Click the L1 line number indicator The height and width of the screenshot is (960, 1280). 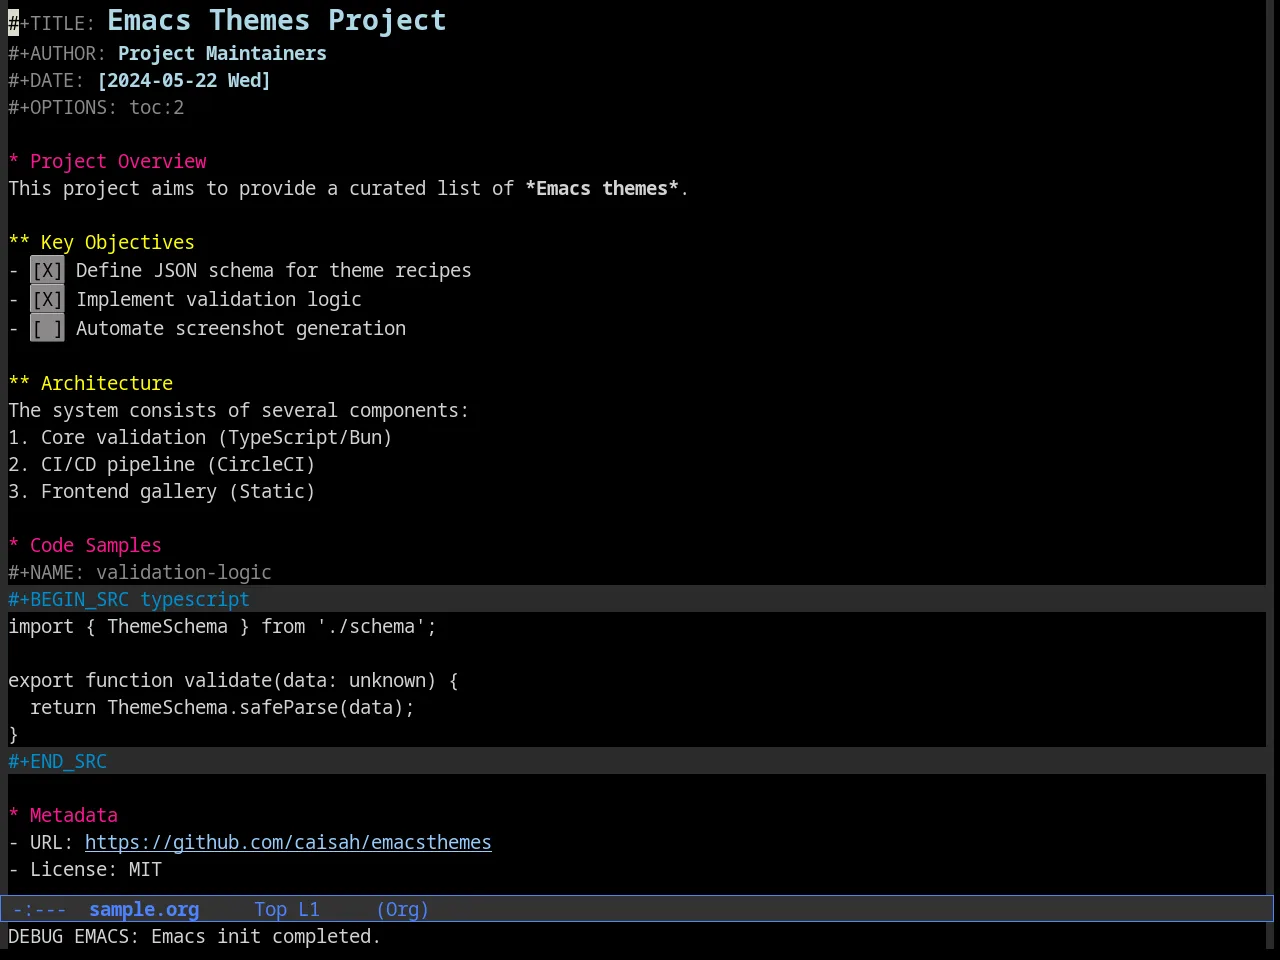(309, 909)
